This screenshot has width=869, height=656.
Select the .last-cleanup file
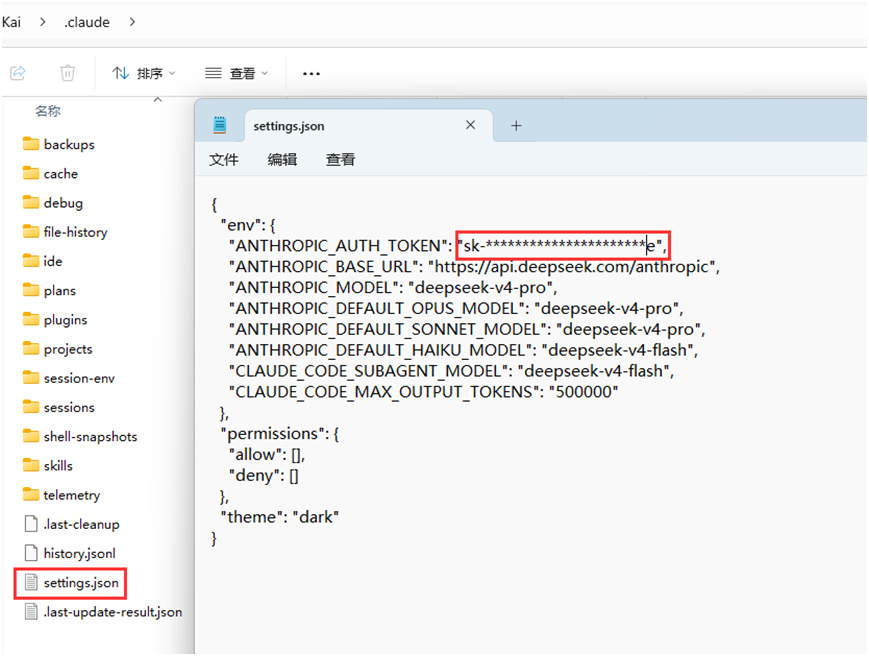pos(71,524)
